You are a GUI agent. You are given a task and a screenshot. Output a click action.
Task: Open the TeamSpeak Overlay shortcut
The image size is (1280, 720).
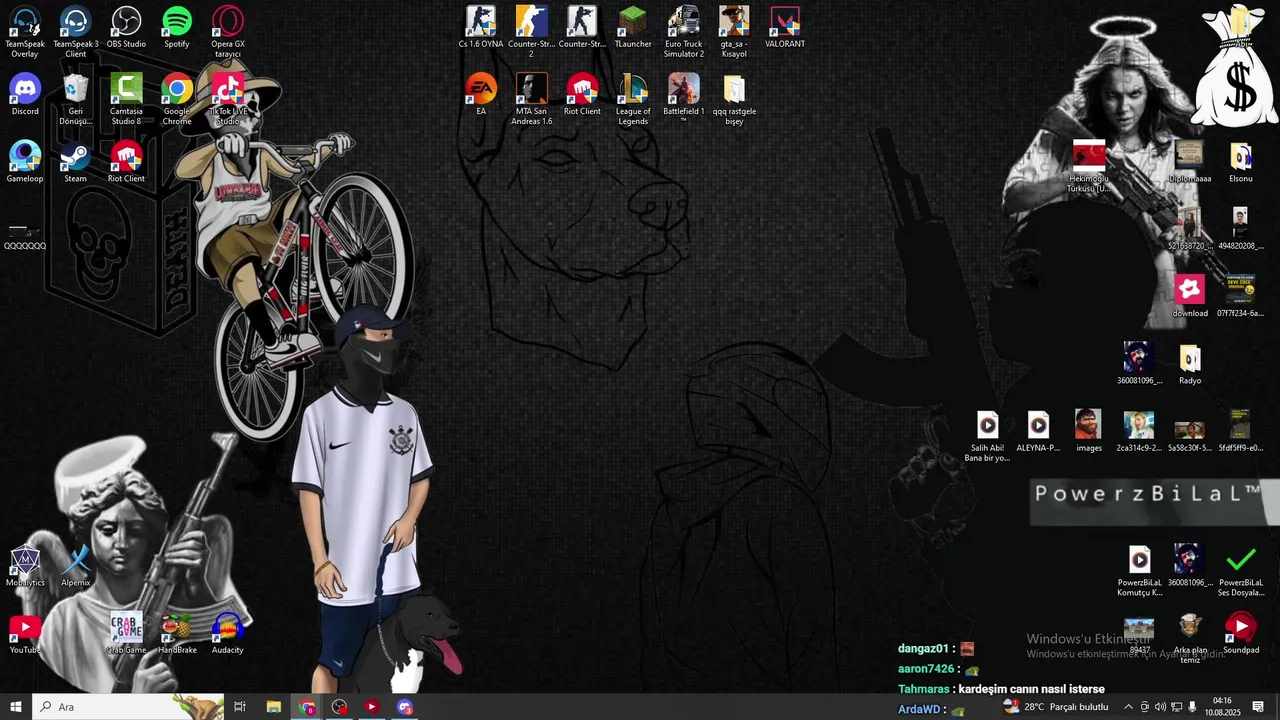25,32
